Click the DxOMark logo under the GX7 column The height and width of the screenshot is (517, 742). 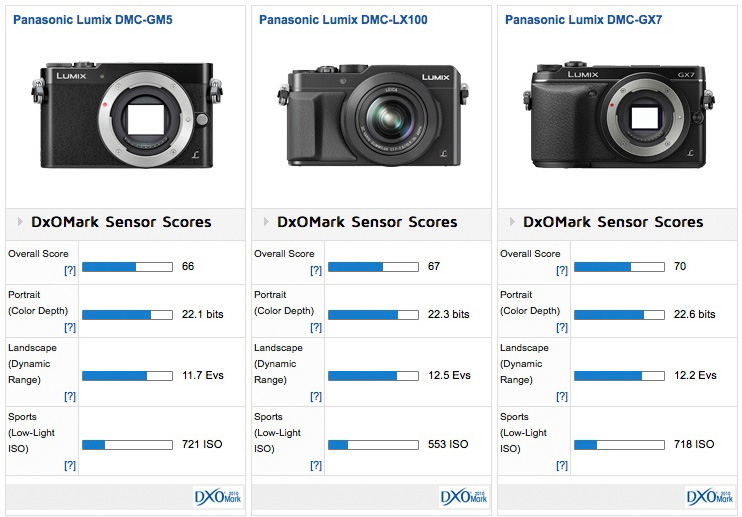(710, 497)
